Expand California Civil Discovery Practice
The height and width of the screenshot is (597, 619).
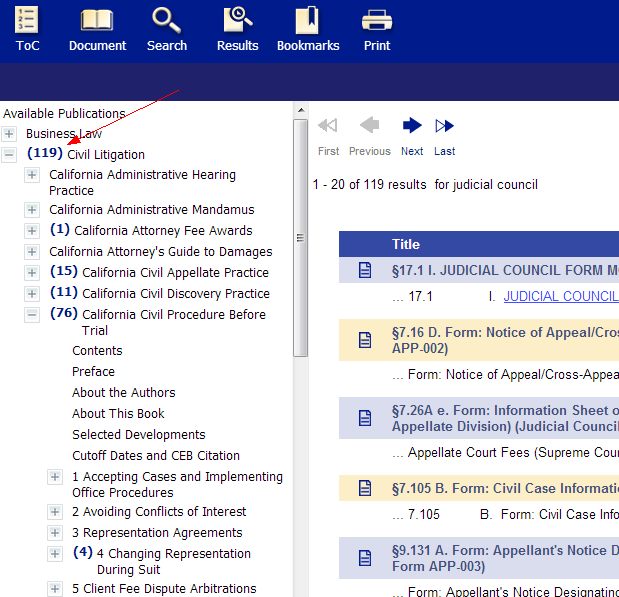[x=32, y=294]
